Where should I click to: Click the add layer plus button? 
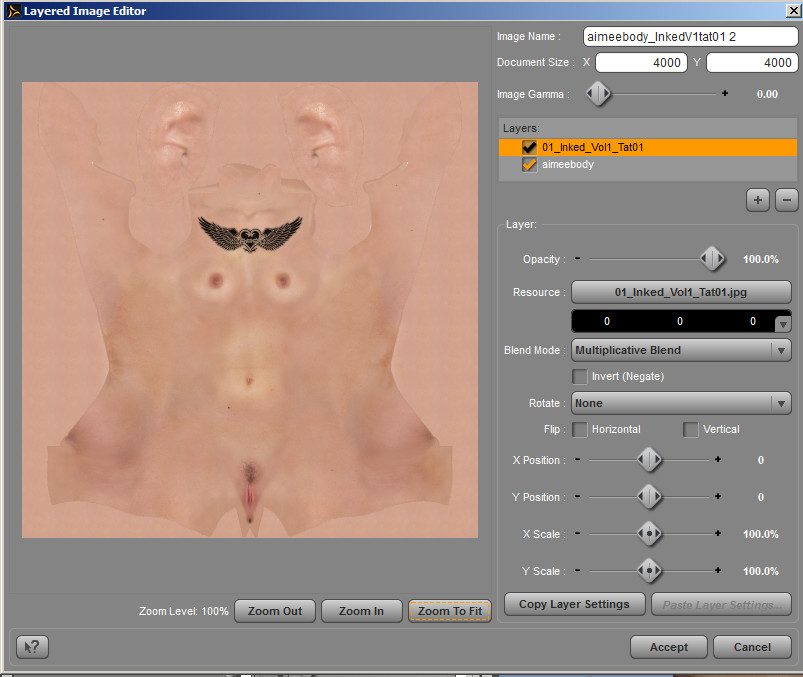757,200
